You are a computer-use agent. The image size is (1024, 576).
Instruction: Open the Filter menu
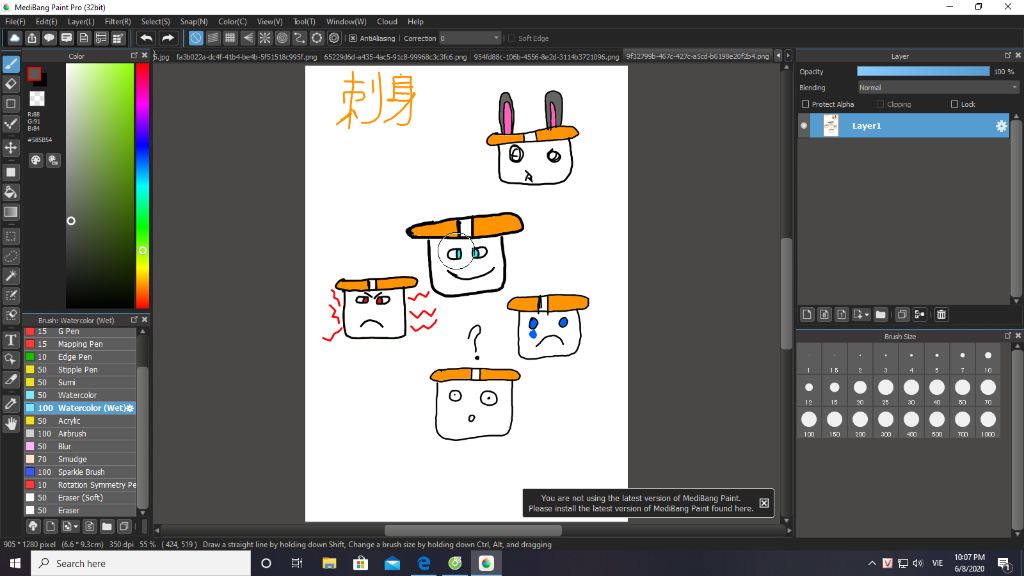pos(118,22)
